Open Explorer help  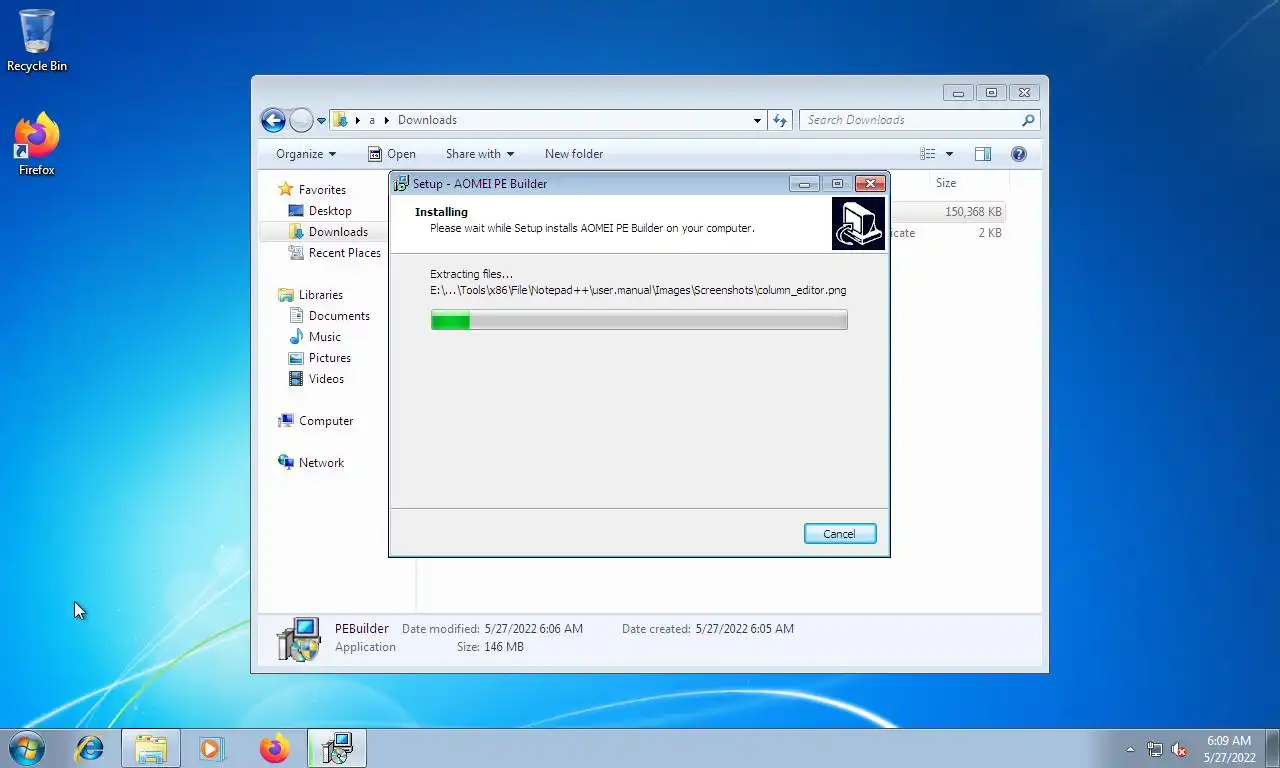click(1019, 154)
